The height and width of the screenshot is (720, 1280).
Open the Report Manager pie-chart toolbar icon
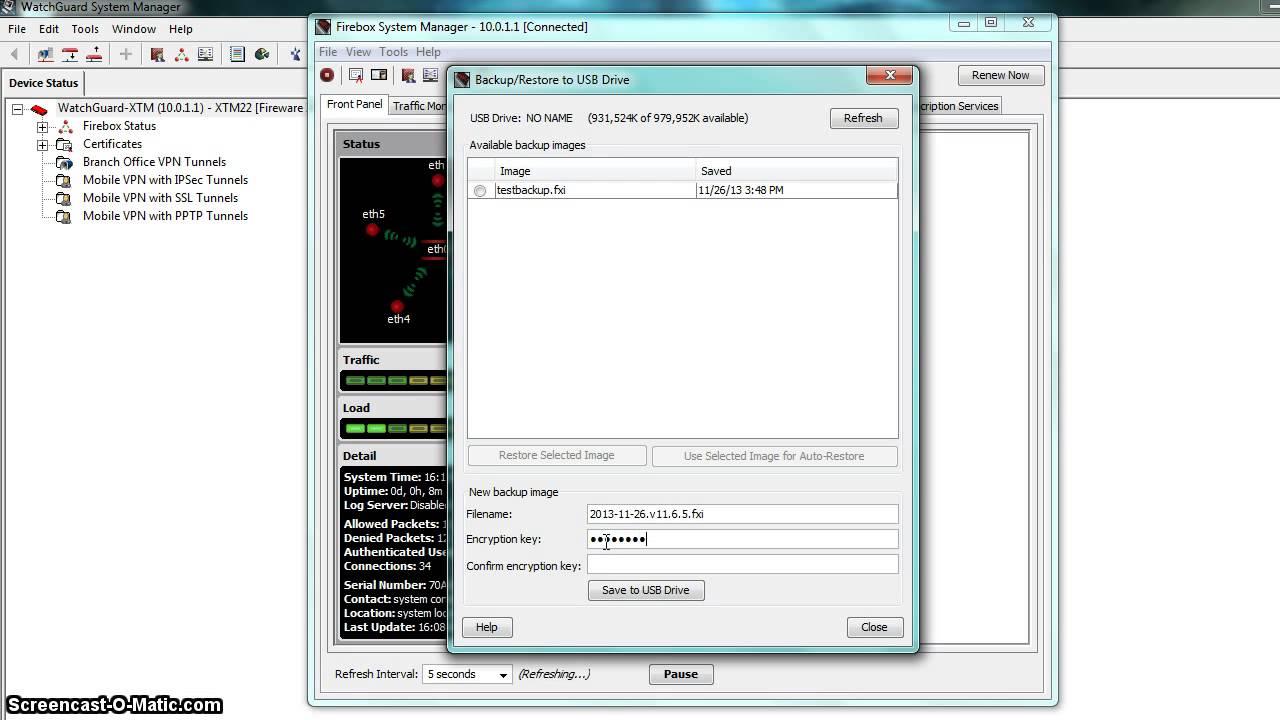pyautogui.click(x=262, y=54)
